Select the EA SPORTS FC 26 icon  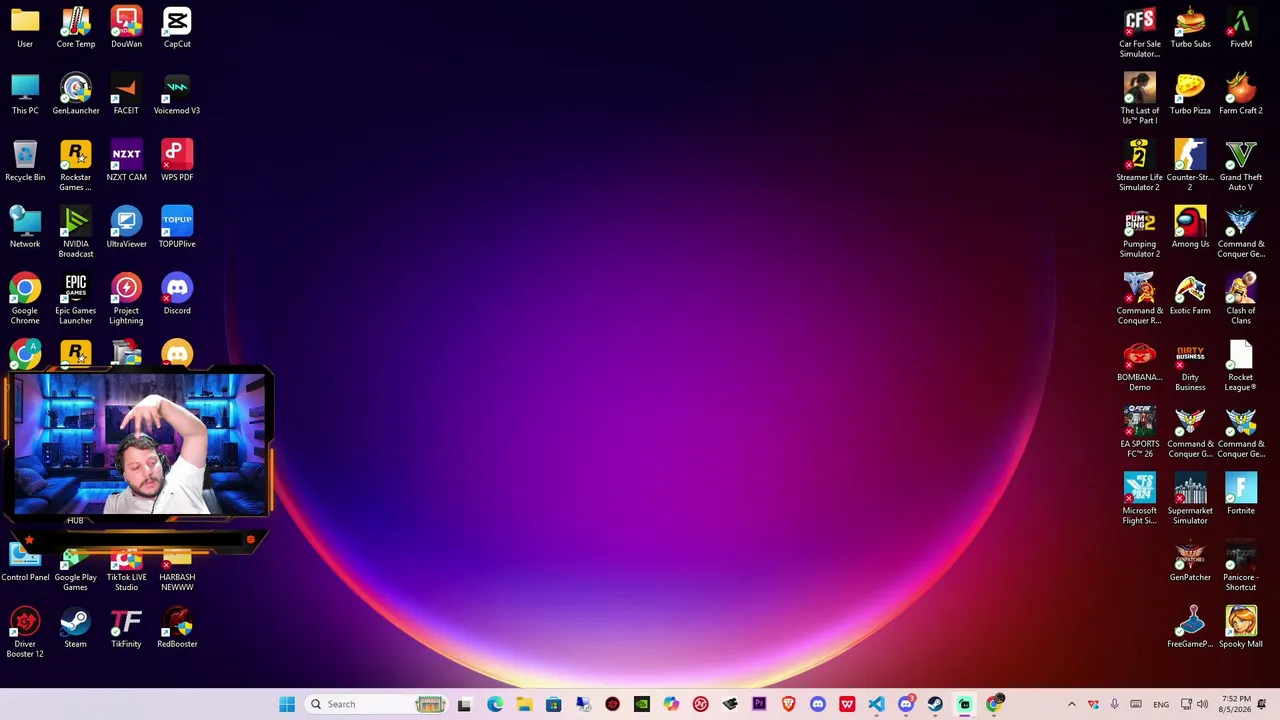[x=1140, y=433]
